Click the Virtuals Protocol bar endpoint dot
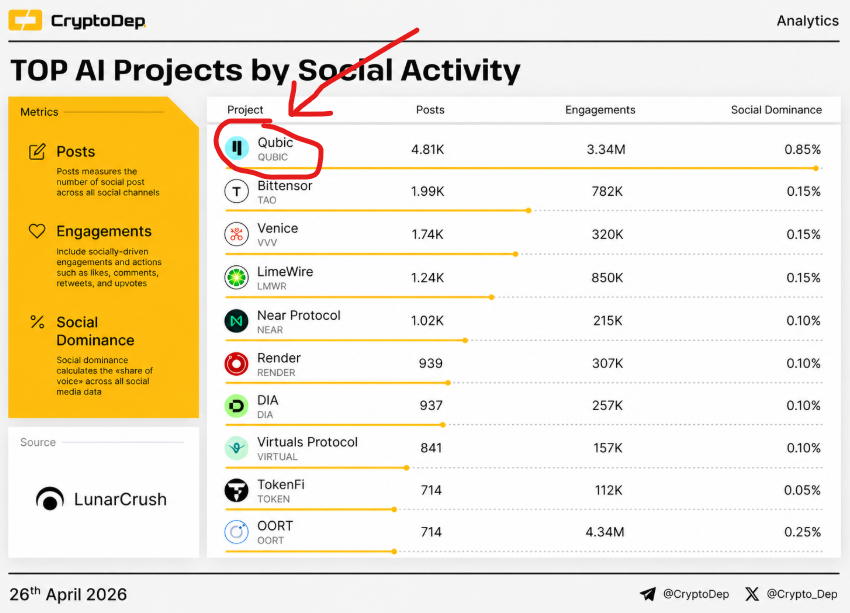 pyautogui.click(x=407, y=467)
